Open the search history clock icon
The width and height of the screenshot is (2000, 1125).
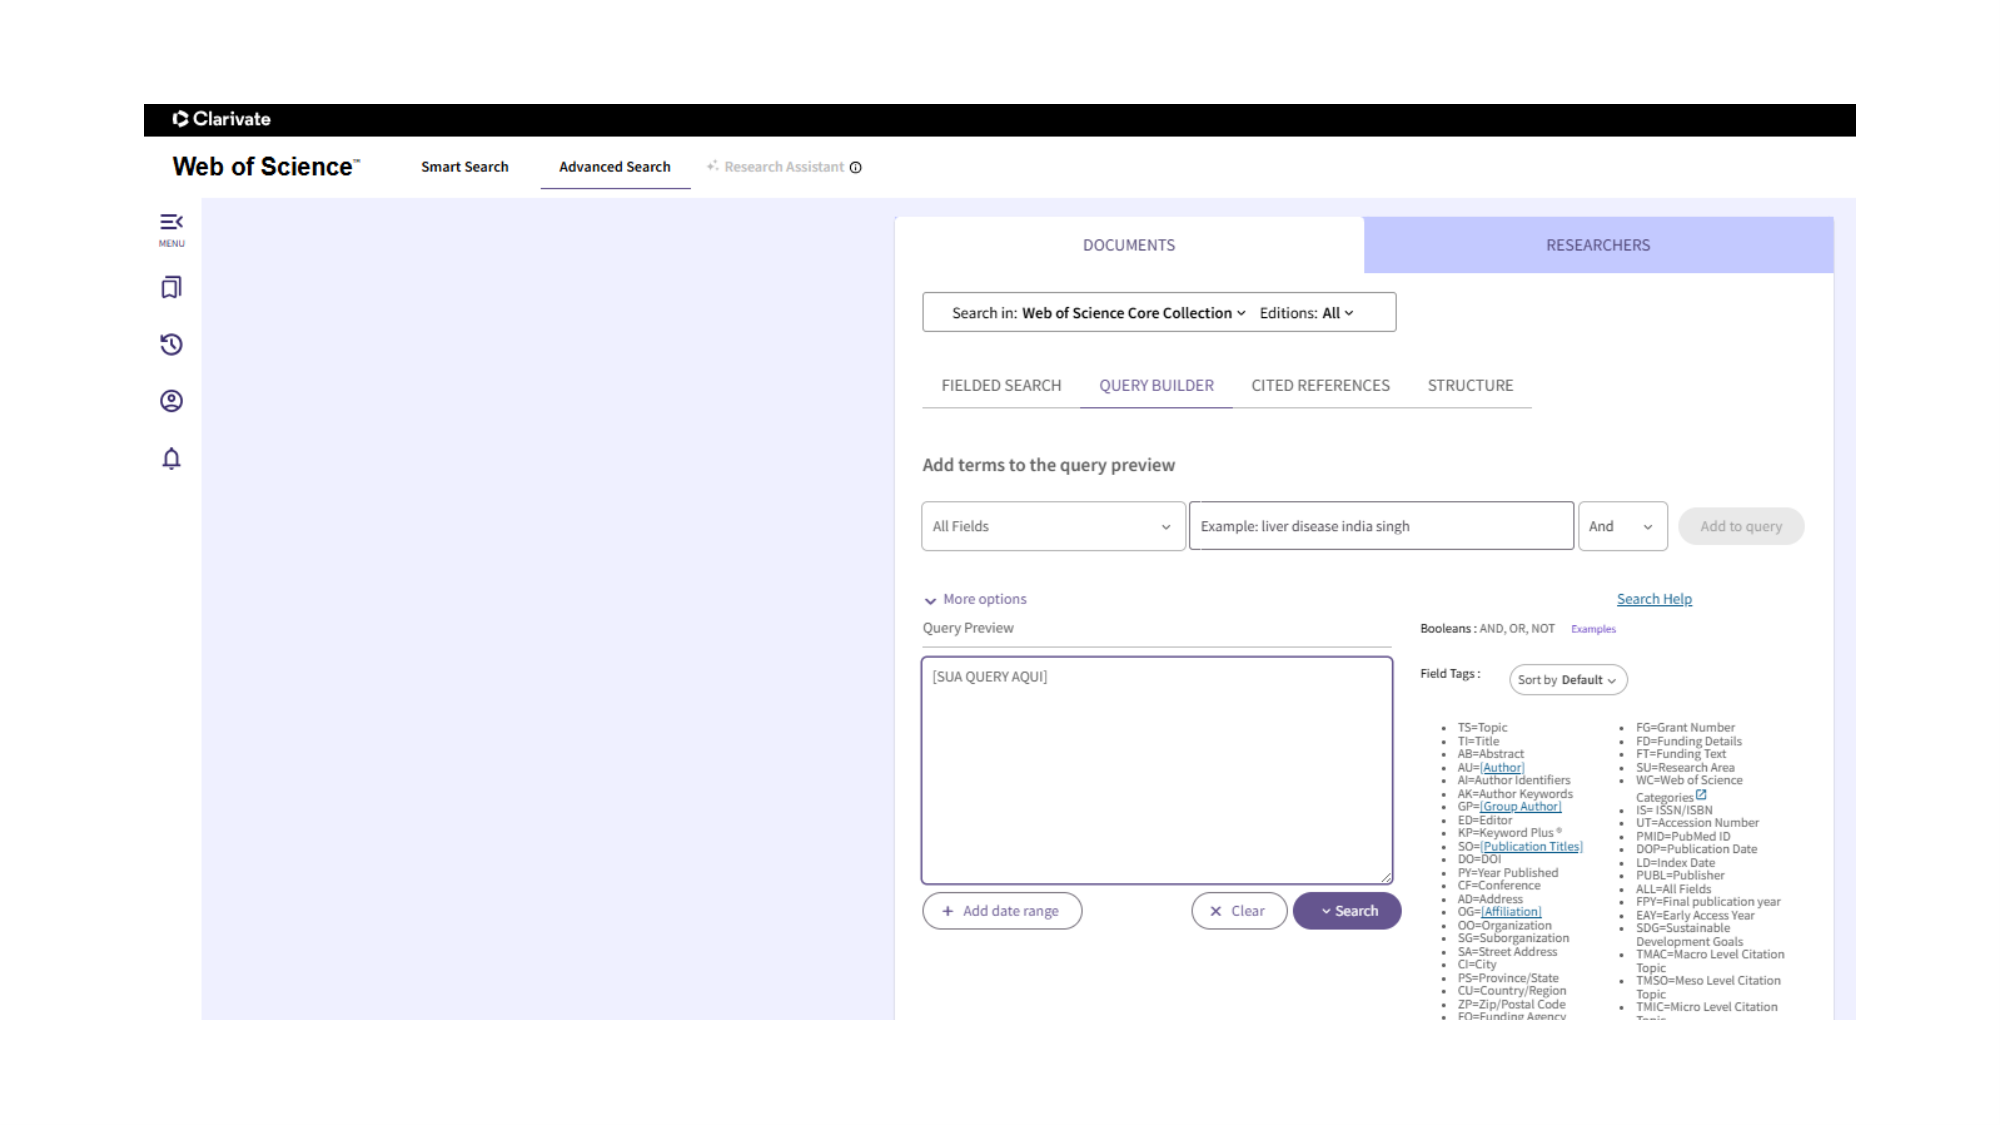(x=171, y=345)
